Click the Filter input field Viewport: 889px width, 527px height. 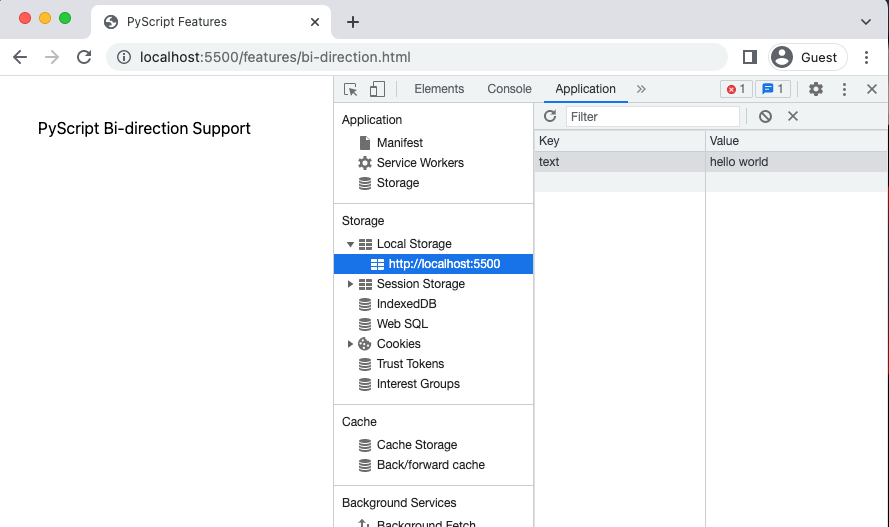[x=653, y=117]
